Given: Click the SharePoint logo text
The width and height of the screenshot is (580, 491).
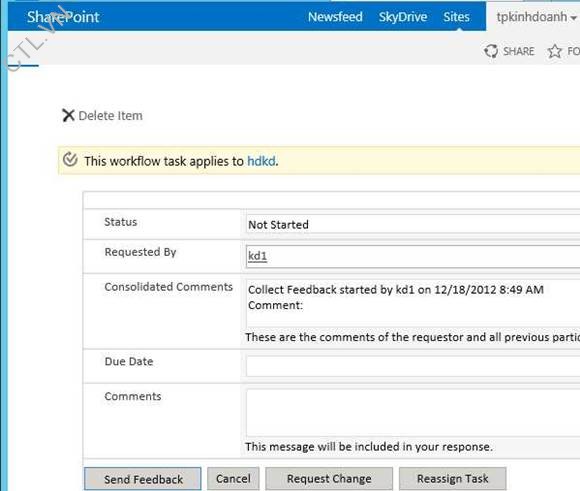Looking at the screenshot, I should point(63,17).
